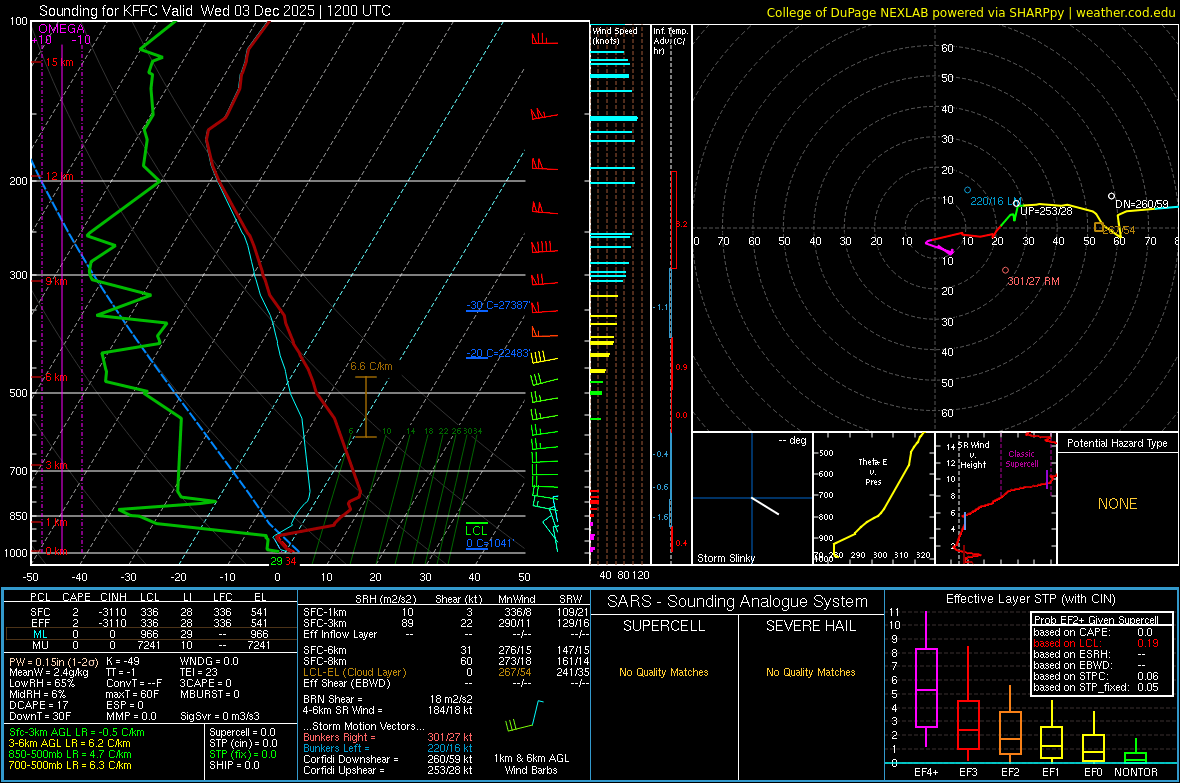The width and height of the screenshot is (1180, 783).
Task: Click the 'Bunkers Right = 301/27 kt' line
Action: coord(388,737)
